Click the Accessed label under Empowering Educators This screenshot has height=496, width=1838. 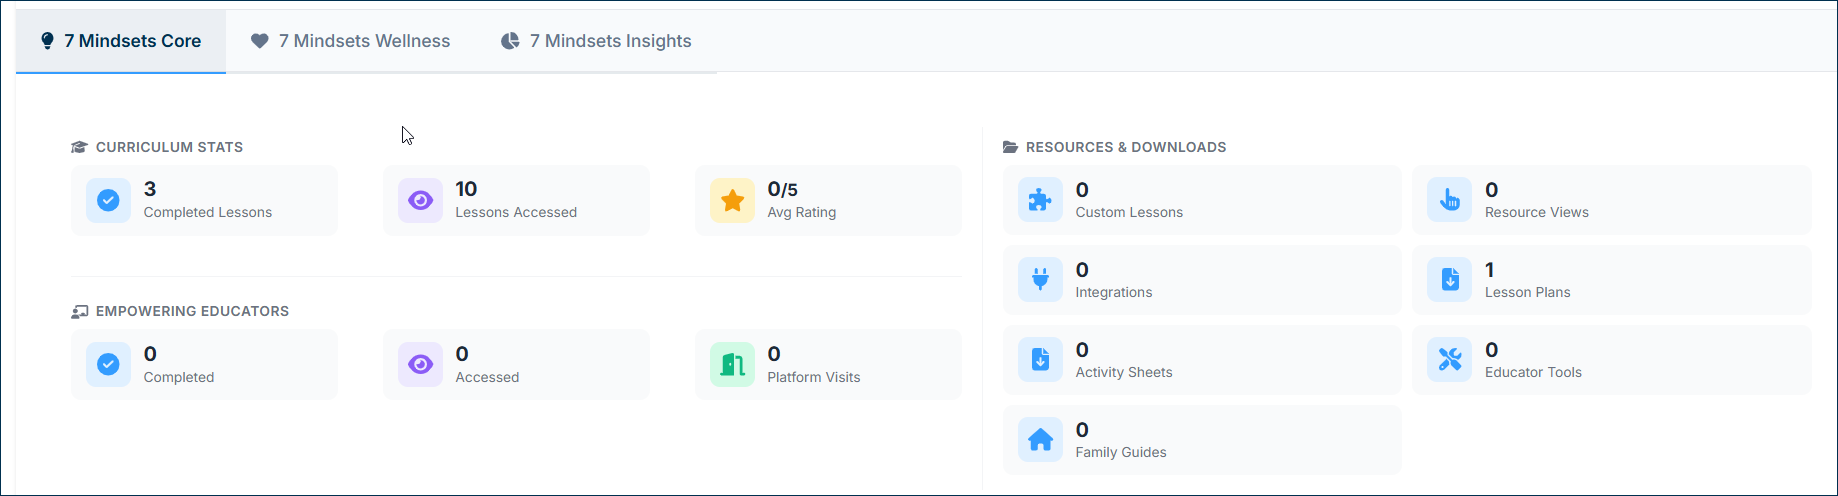(487, 377)
